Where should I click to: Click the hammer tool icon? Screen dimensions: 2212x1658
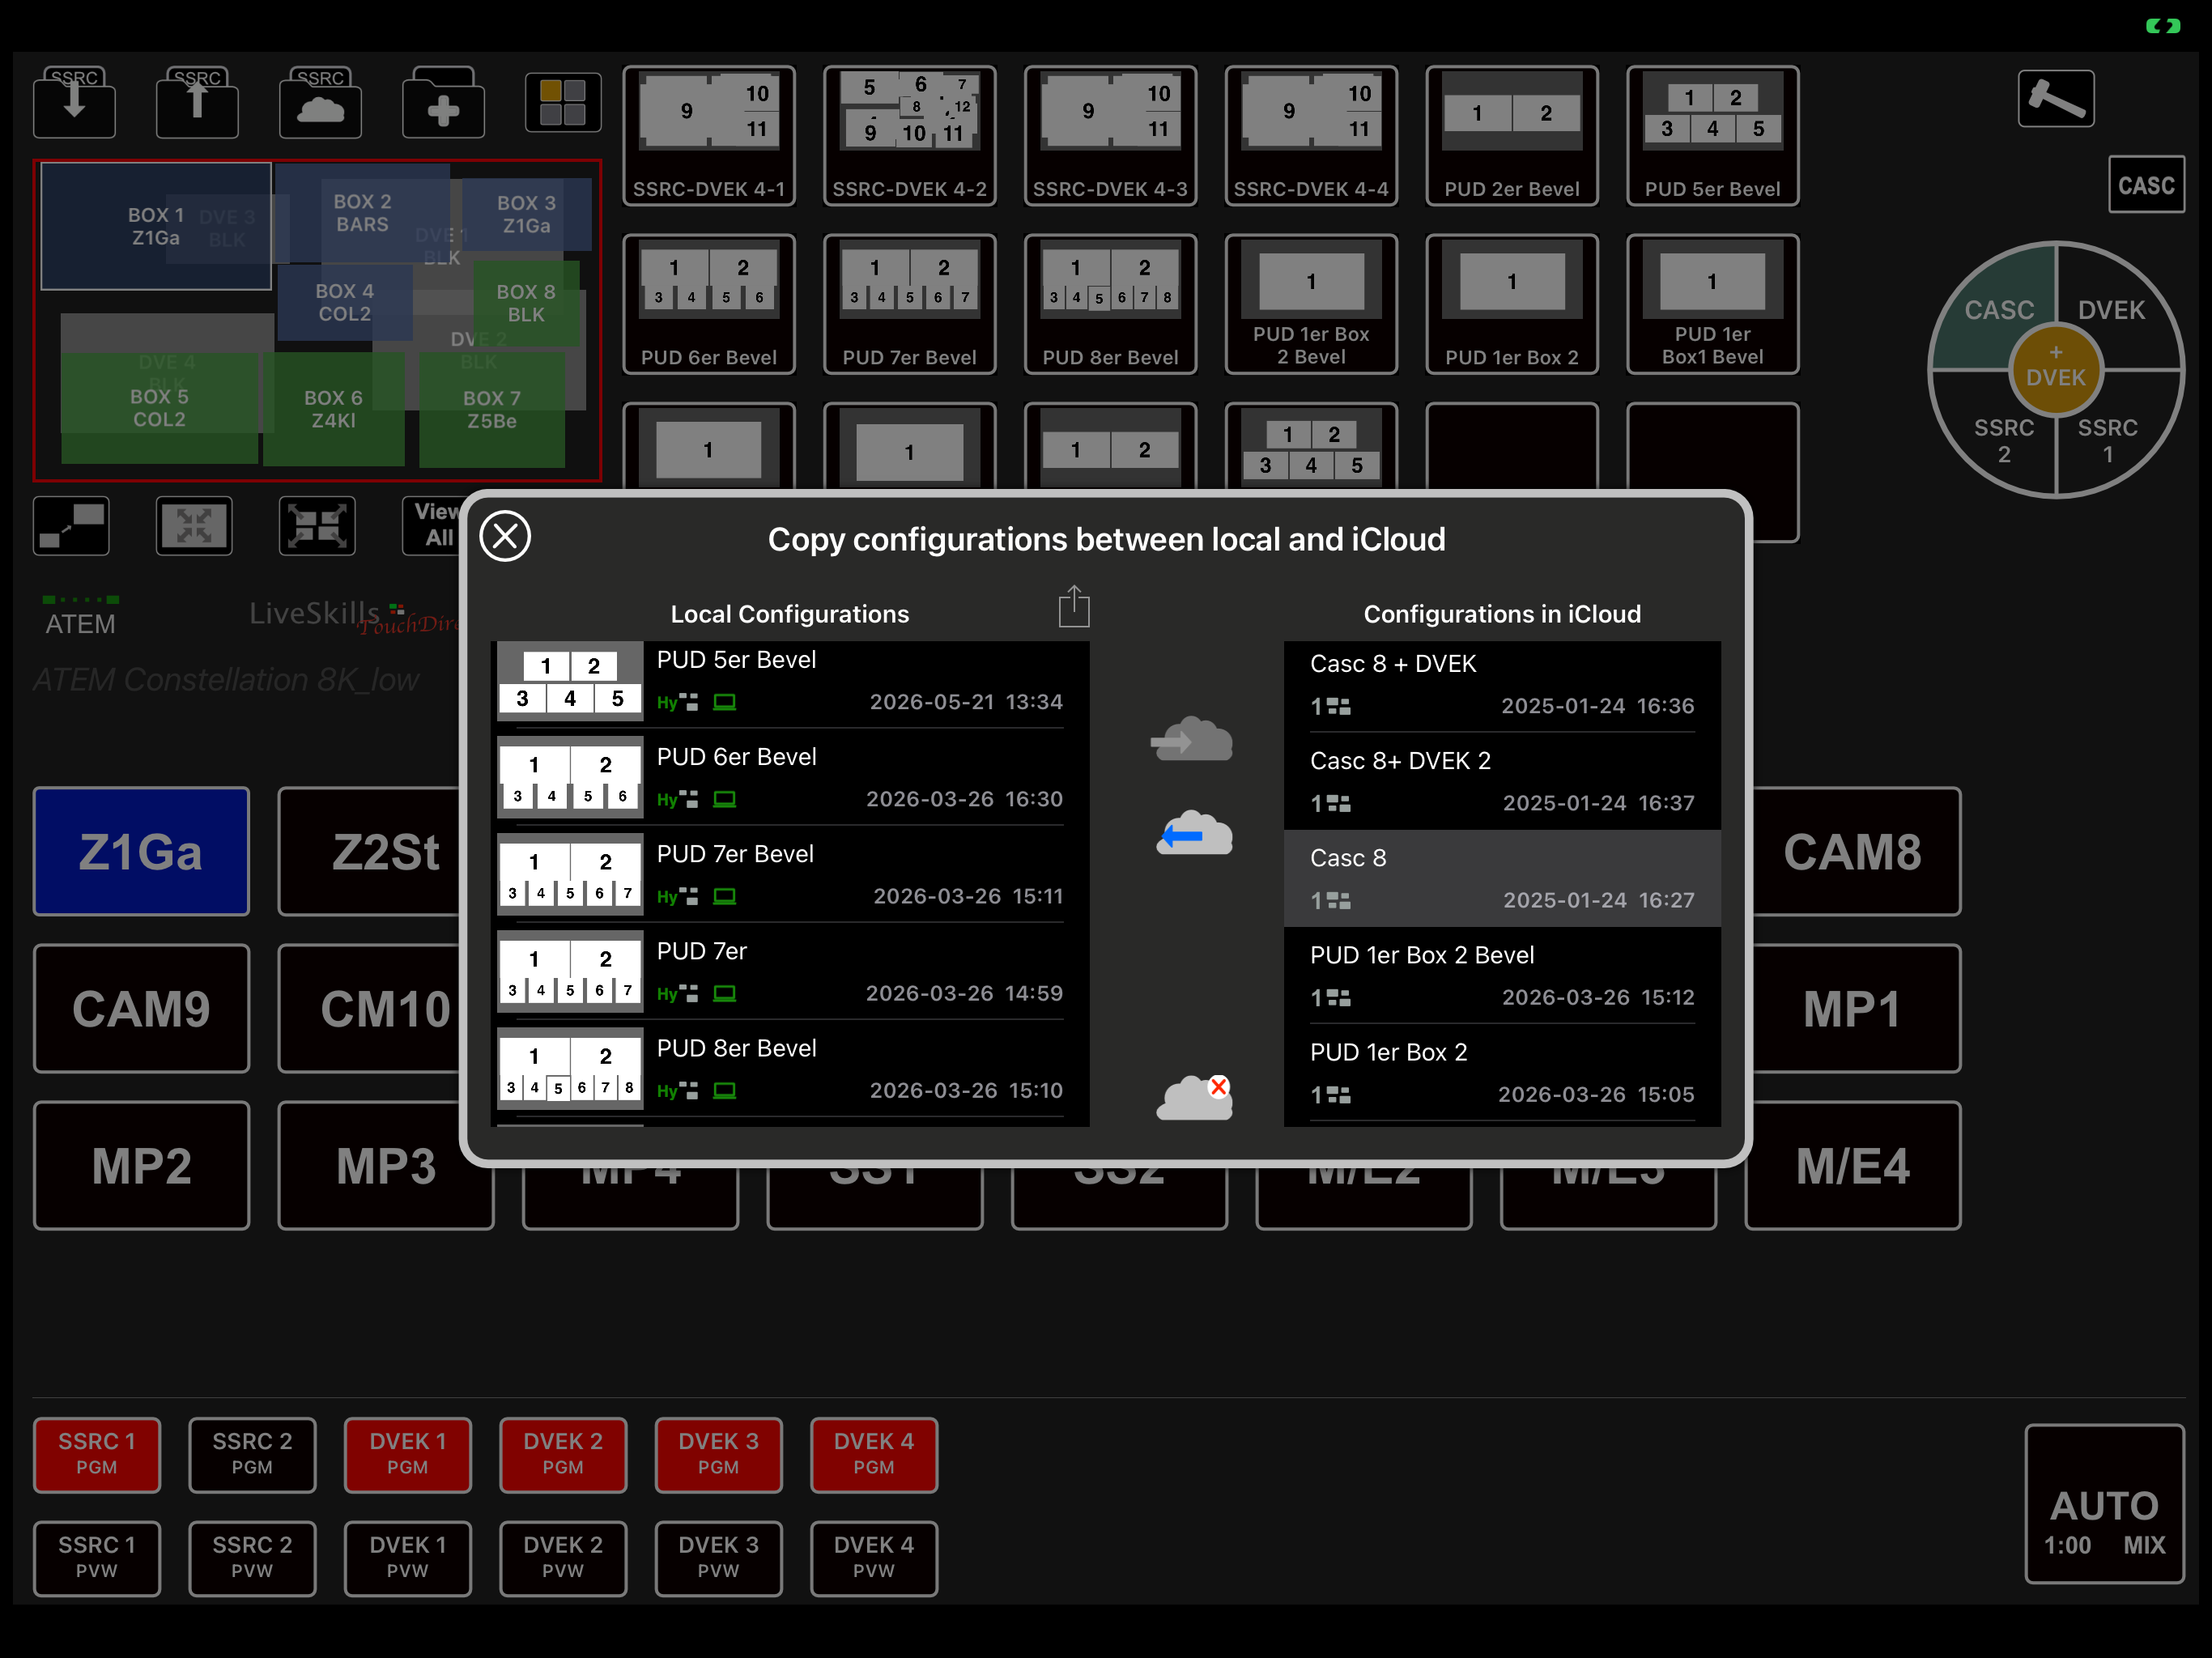point(2055,99)
